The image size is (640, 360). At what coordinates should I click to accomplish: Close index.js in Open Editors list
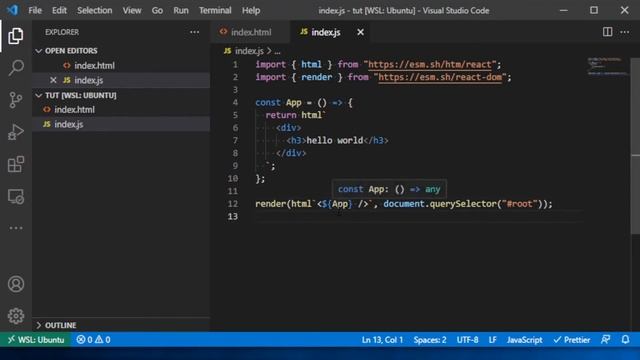(x=53, y=80)
